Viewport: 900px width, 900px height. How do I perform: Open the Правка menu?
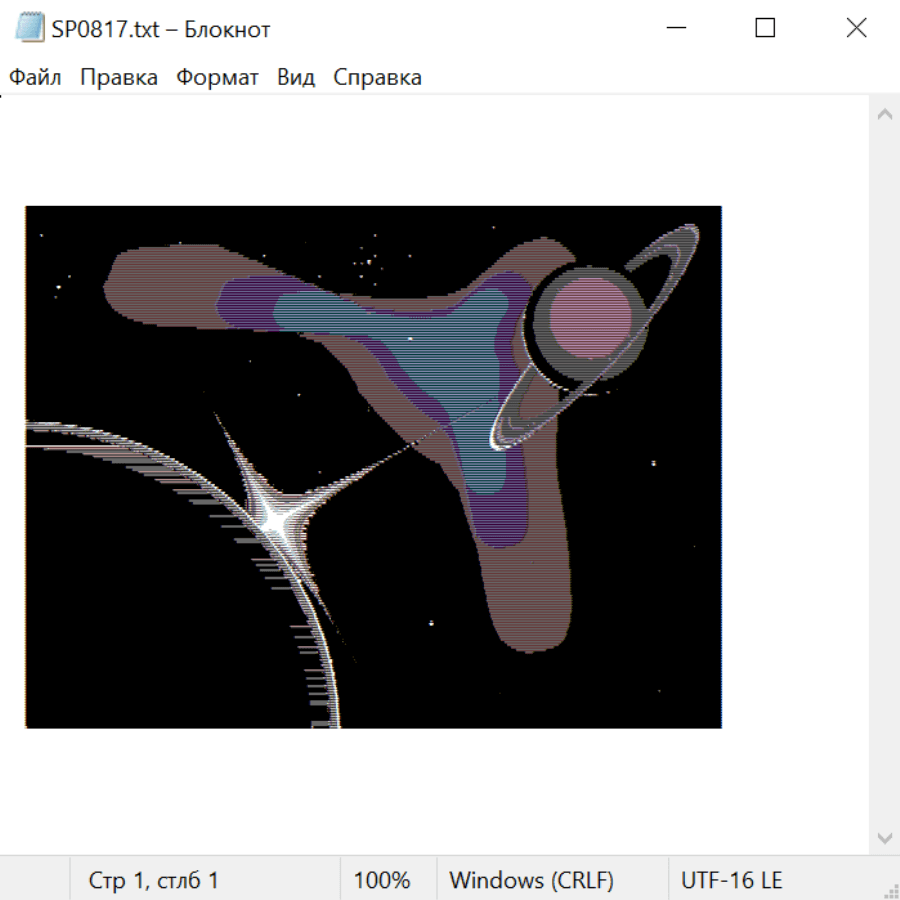(x=119, y=78)
